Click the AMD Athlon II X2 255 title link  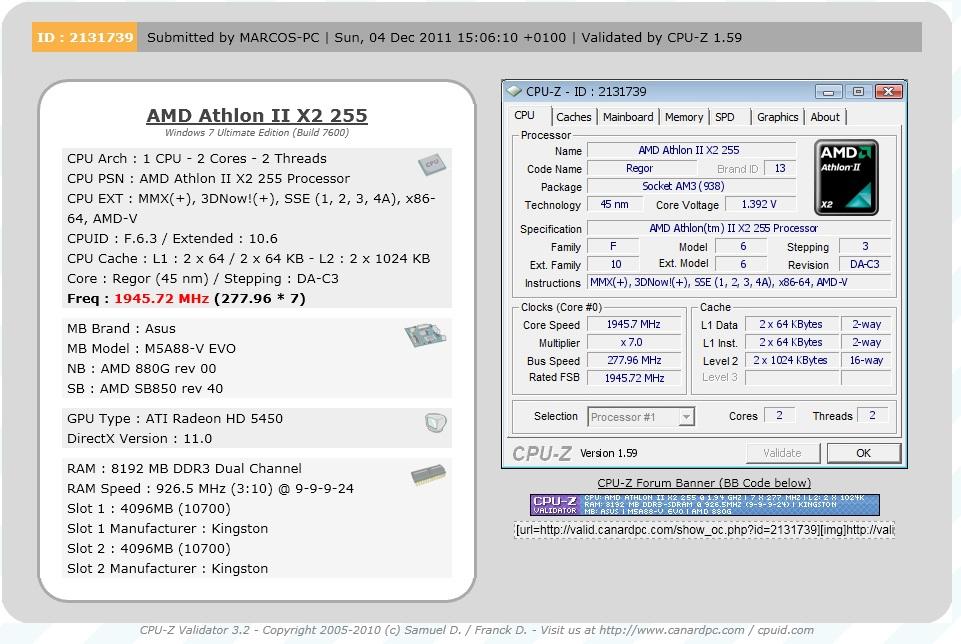click(x=257, y=115)
